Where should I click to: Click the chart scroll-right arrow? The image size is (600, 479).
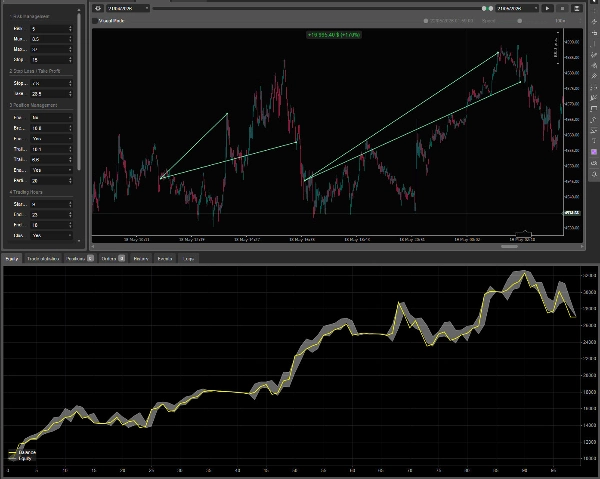click(x=582, y=247)
